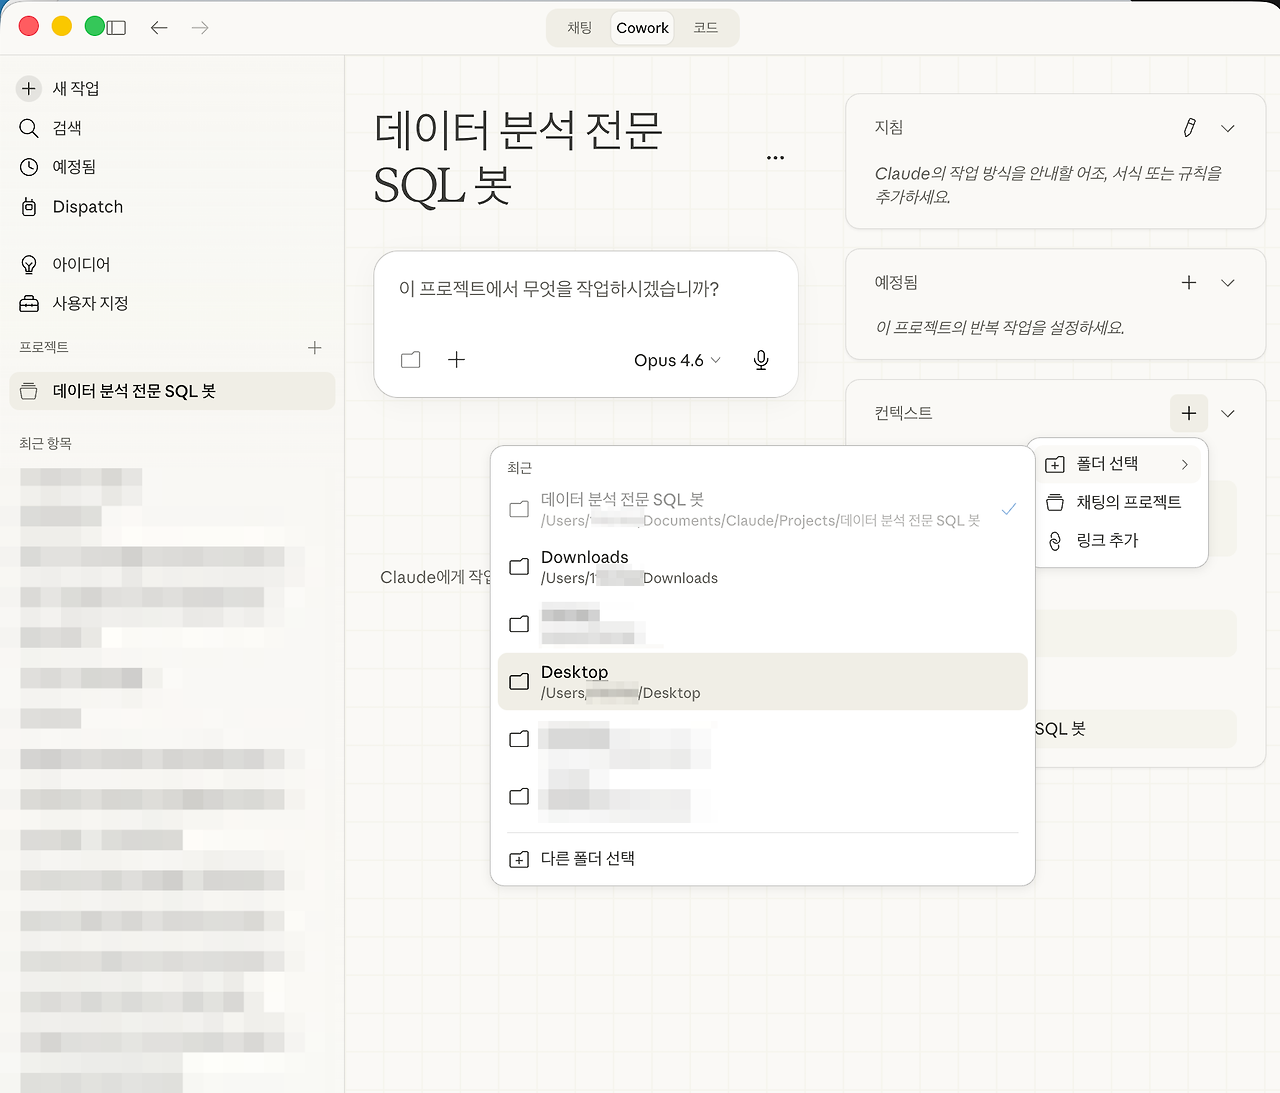Click the folder icon in prompt box
Viewport: 1280px width, 1093px height.
pyautogui.click(x=411, y=360)
